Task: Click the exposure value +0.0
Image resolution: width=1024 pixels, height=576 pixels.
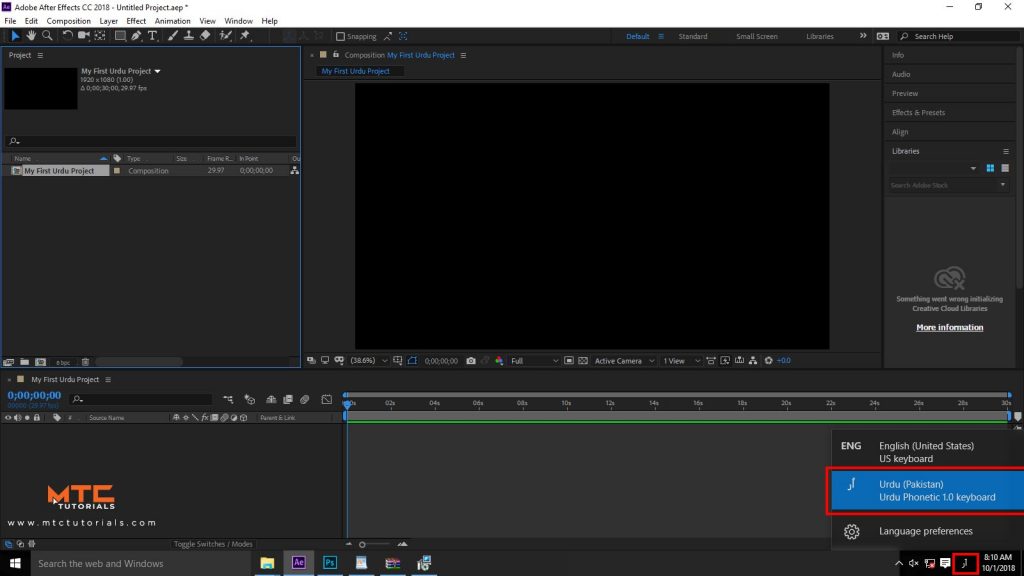Action: 784,360
